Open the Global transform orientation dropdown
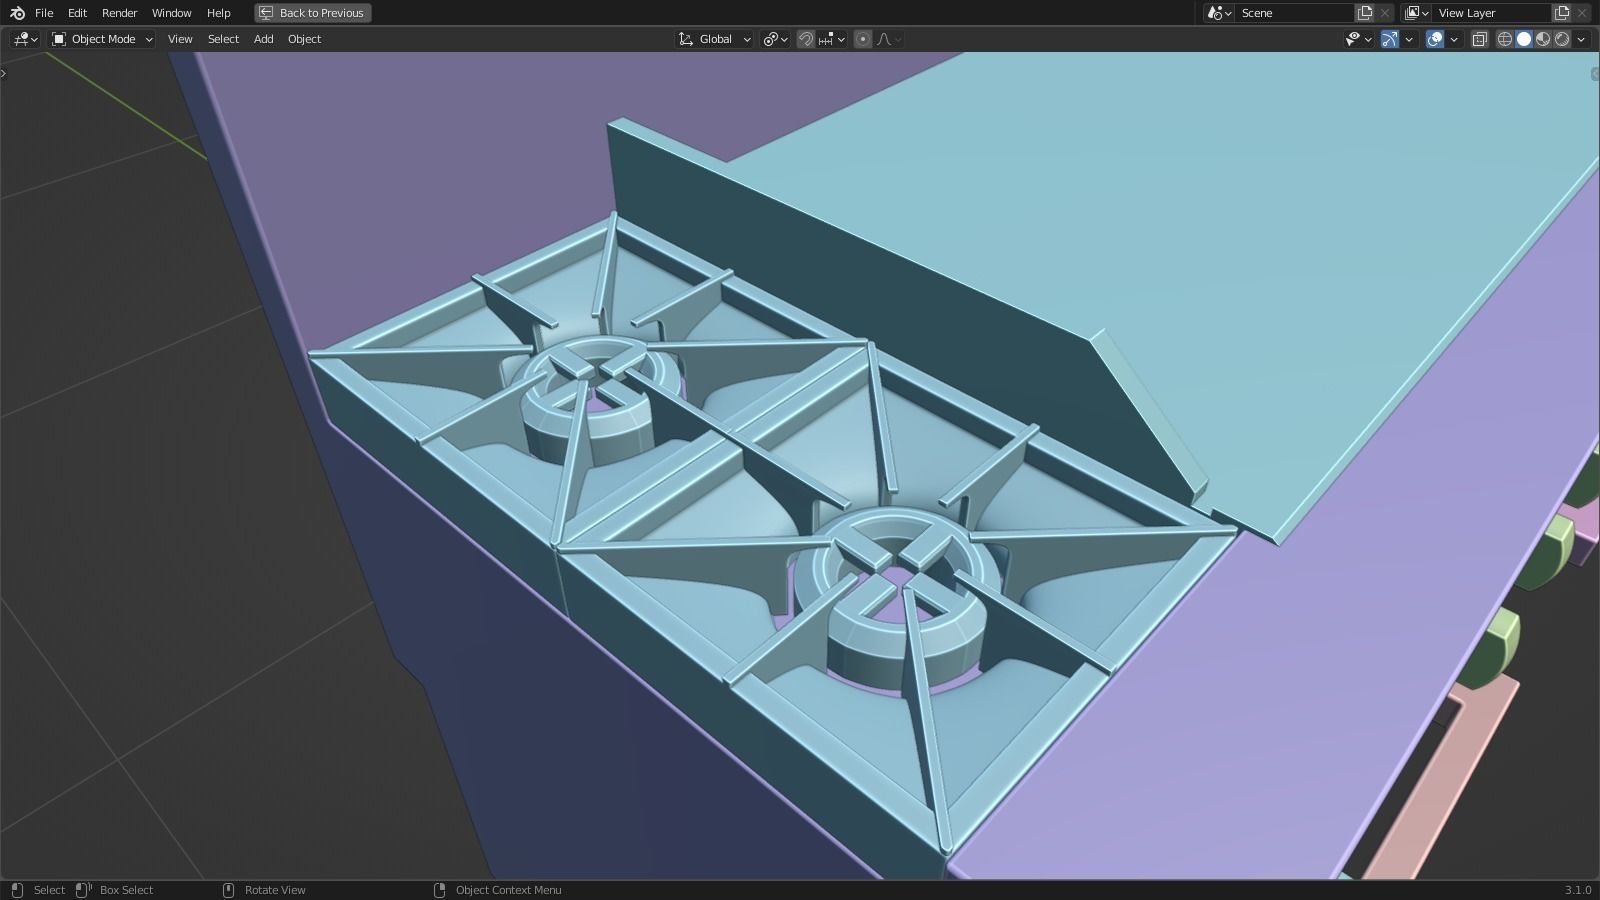 pos(715,39)
